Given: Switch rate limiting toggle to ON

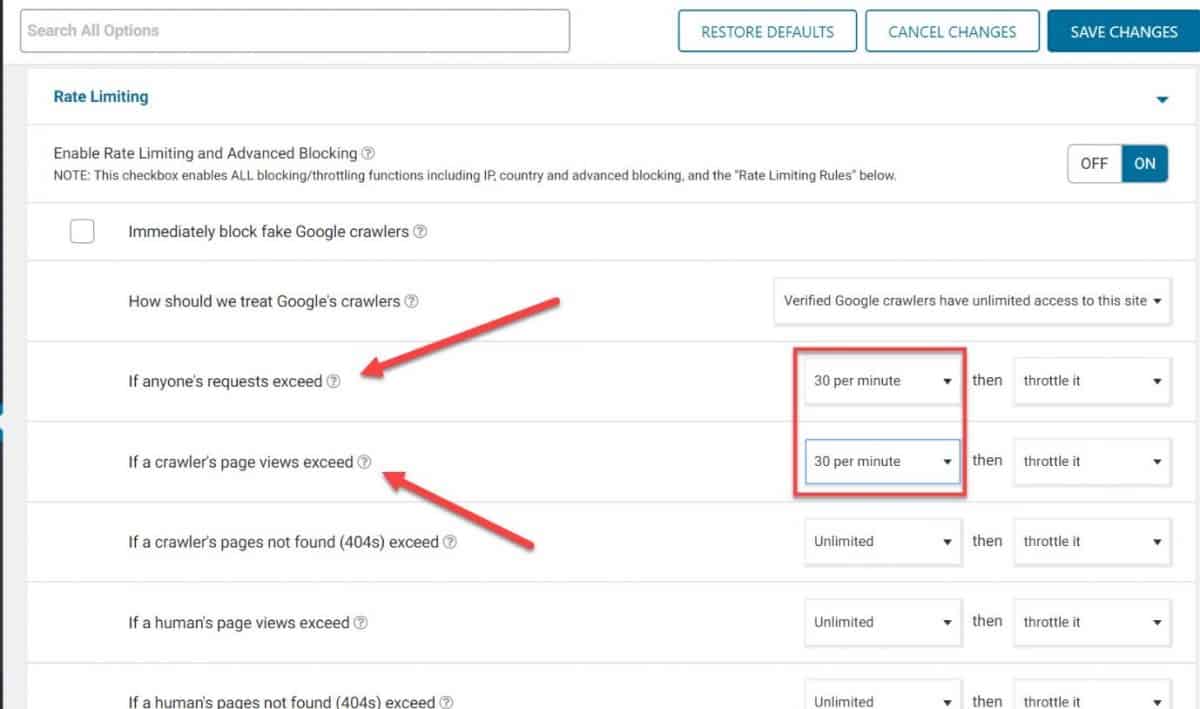Looking at the screenshot, I should [1145, 164].
